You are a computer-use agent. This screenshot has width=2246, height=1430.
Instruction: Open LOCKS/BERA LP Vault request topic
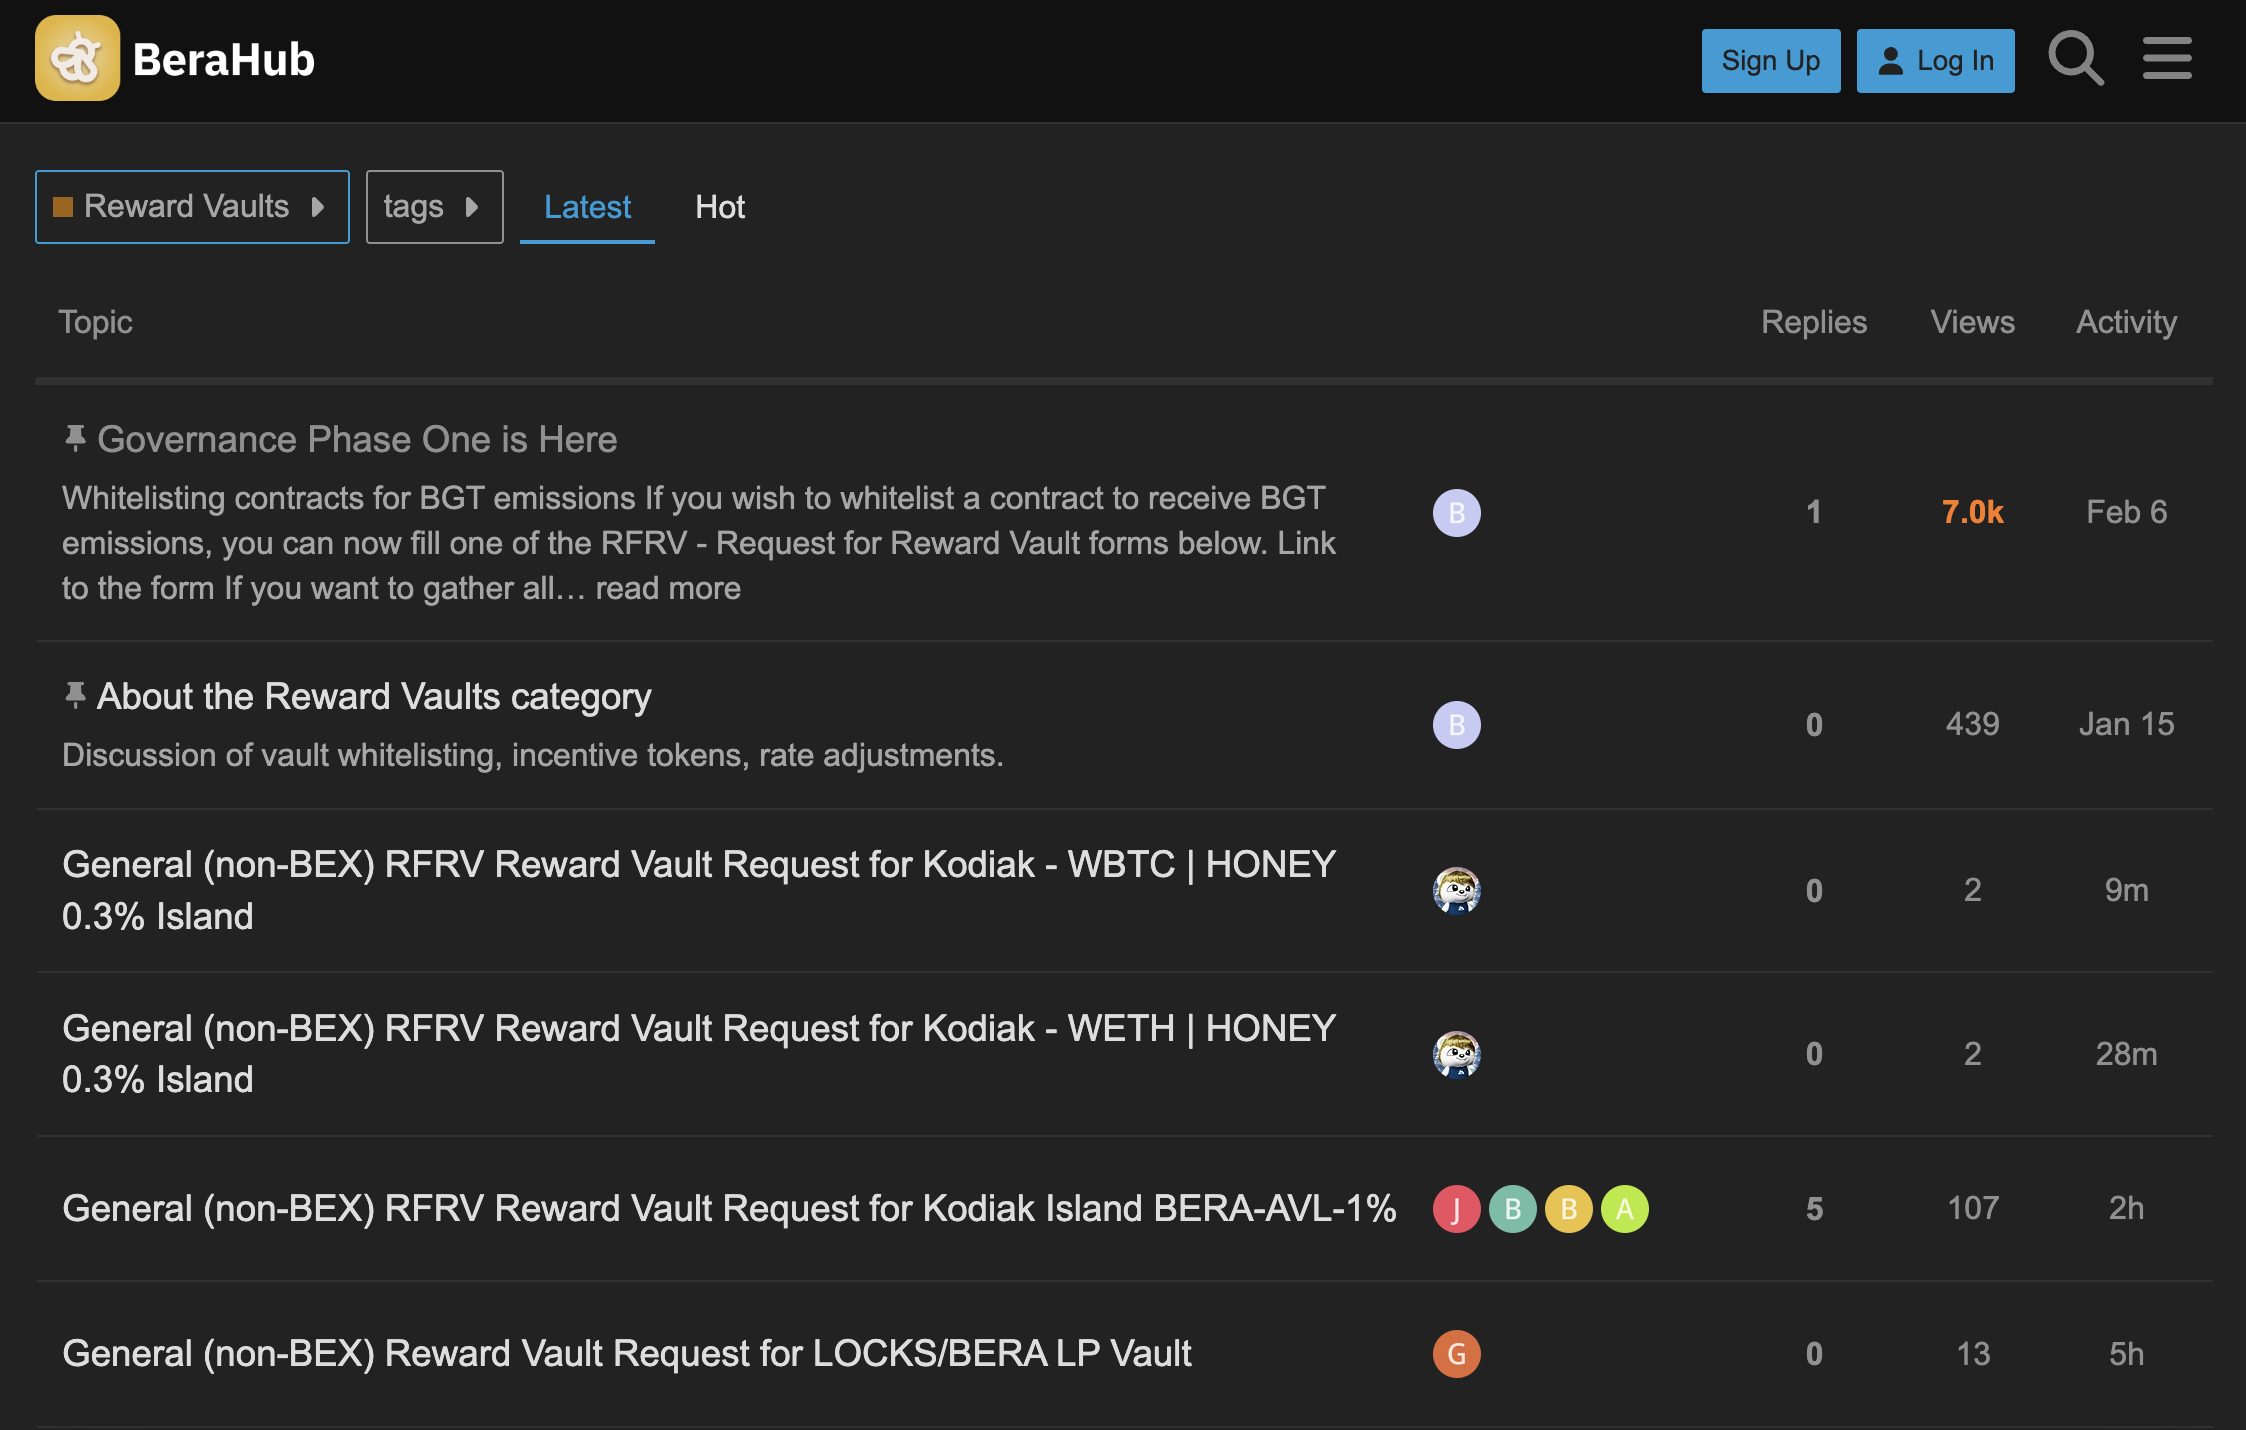click(627, 1354)
